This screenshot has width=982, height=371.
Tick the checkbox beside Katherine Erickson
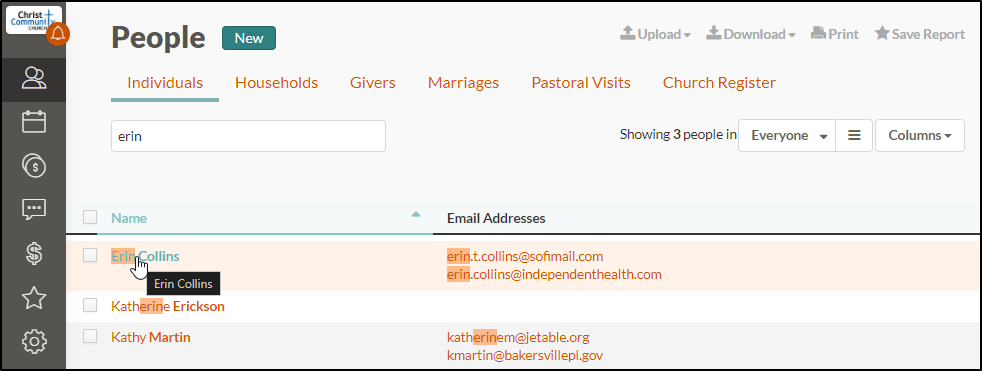click(x=90, y=305)
